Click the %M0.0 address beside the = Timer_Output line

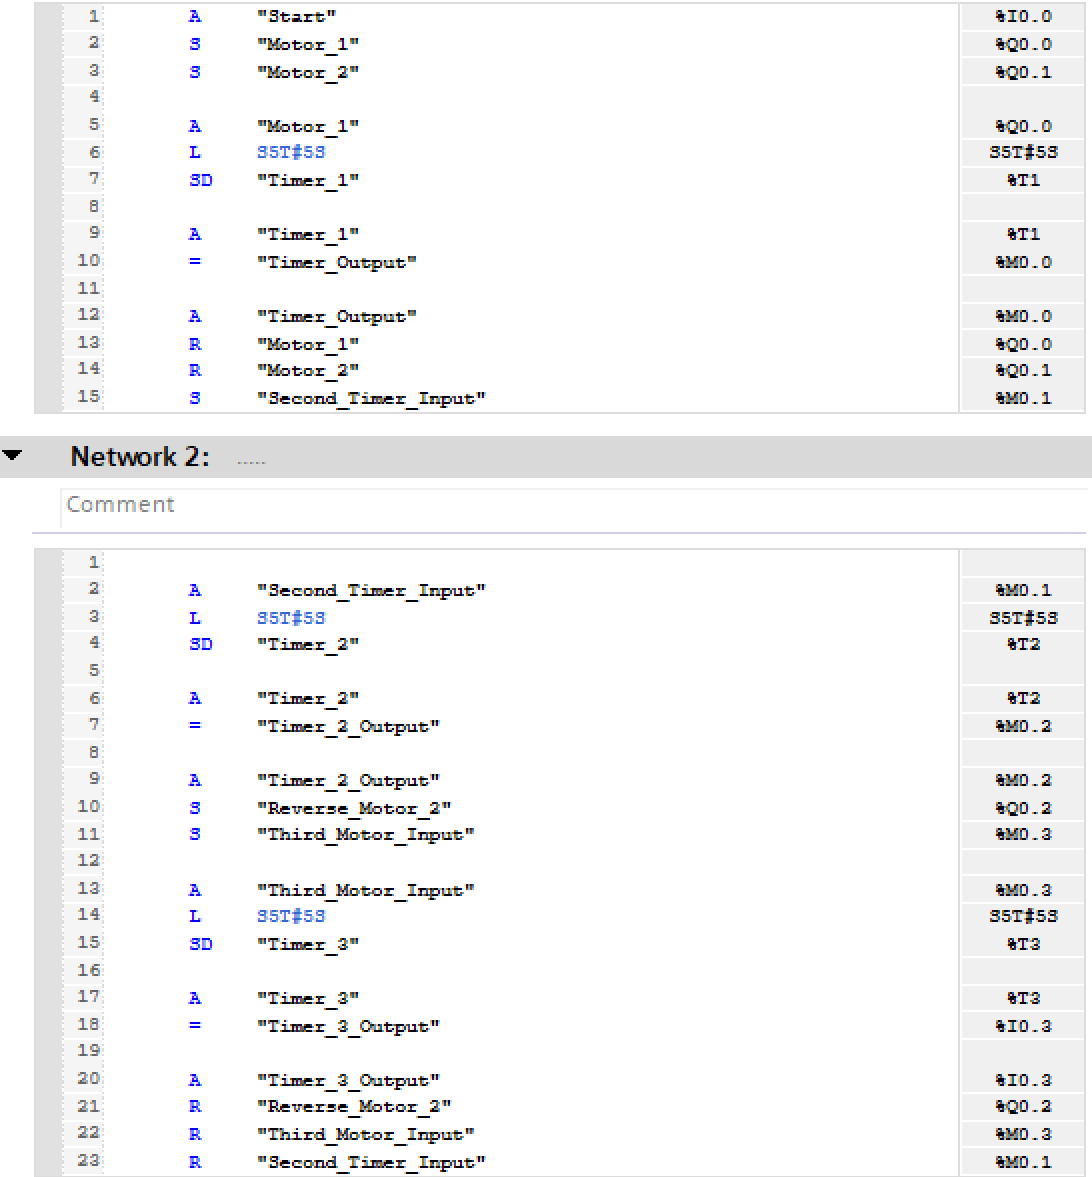(x=1023, y=262)
